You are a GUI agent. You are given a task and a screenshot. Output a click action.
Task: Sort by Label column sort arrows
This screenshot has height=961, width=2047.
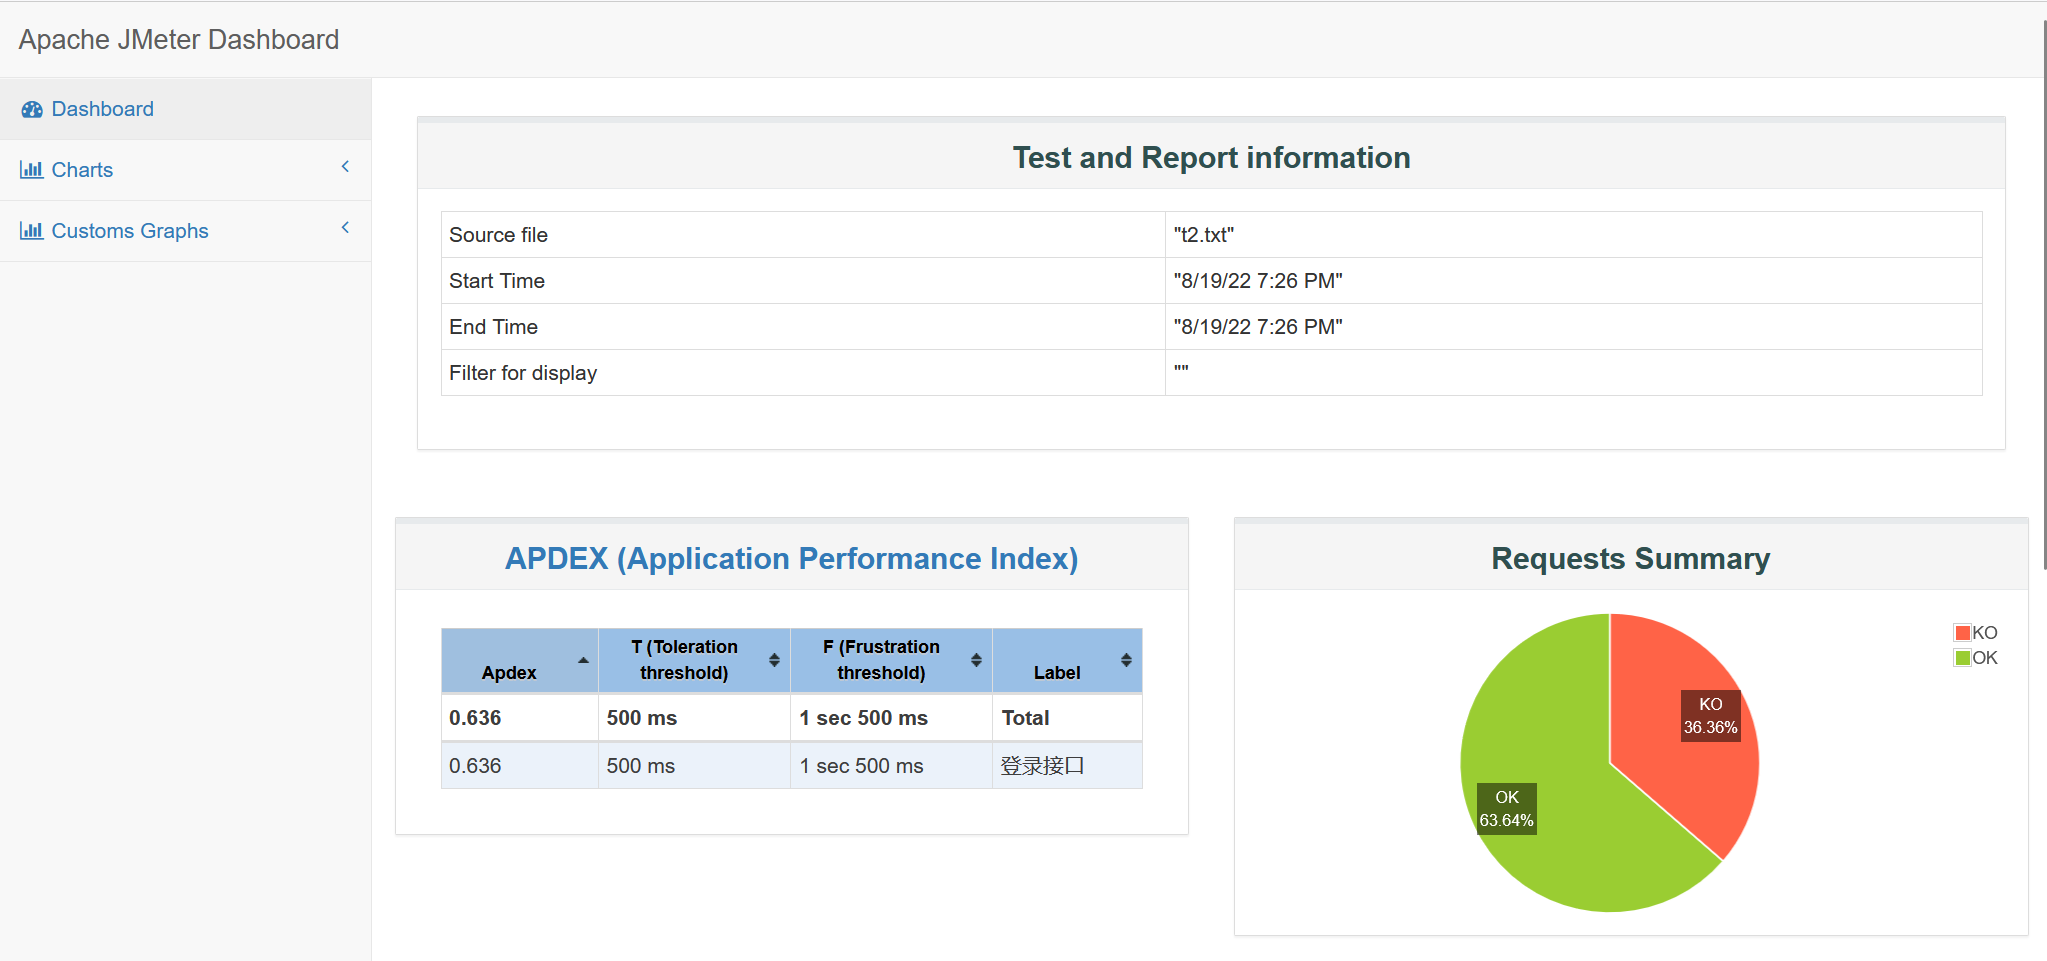click(1126, 660)
